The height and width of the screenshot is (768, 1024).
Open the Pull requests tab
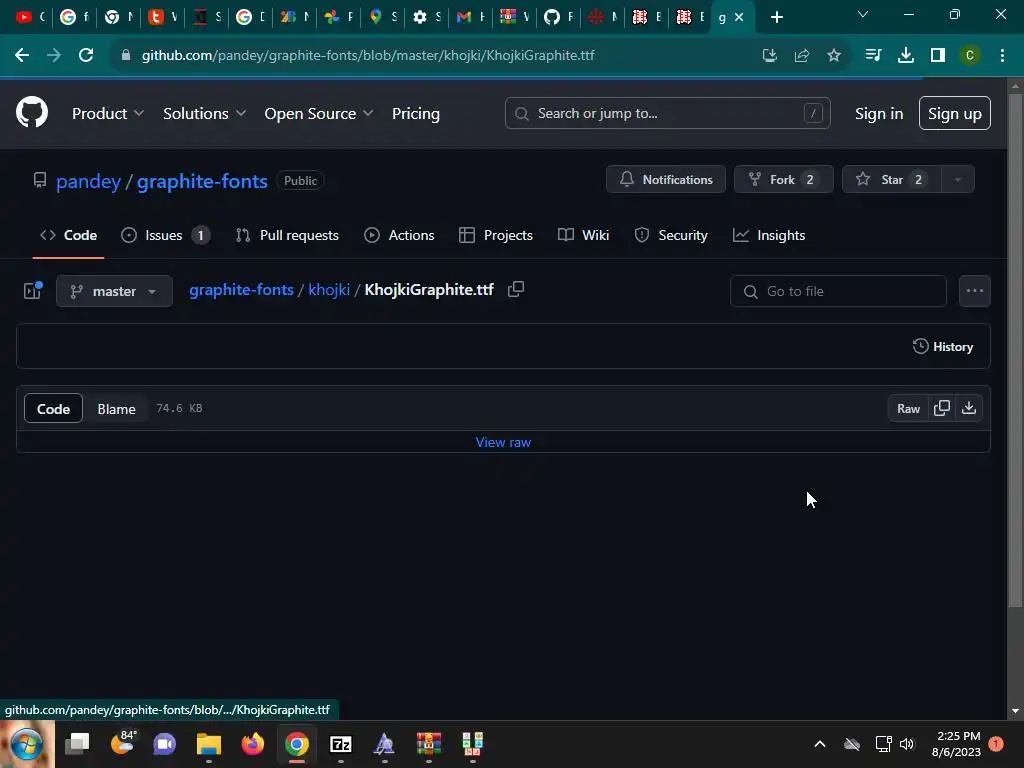(x=287, y=235)
